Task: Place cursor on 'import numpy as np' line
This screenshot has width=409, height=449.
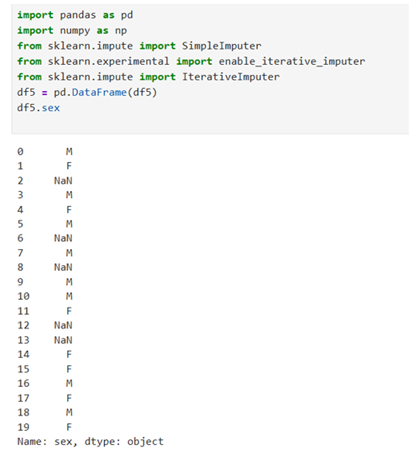Action: coord(72,31)
